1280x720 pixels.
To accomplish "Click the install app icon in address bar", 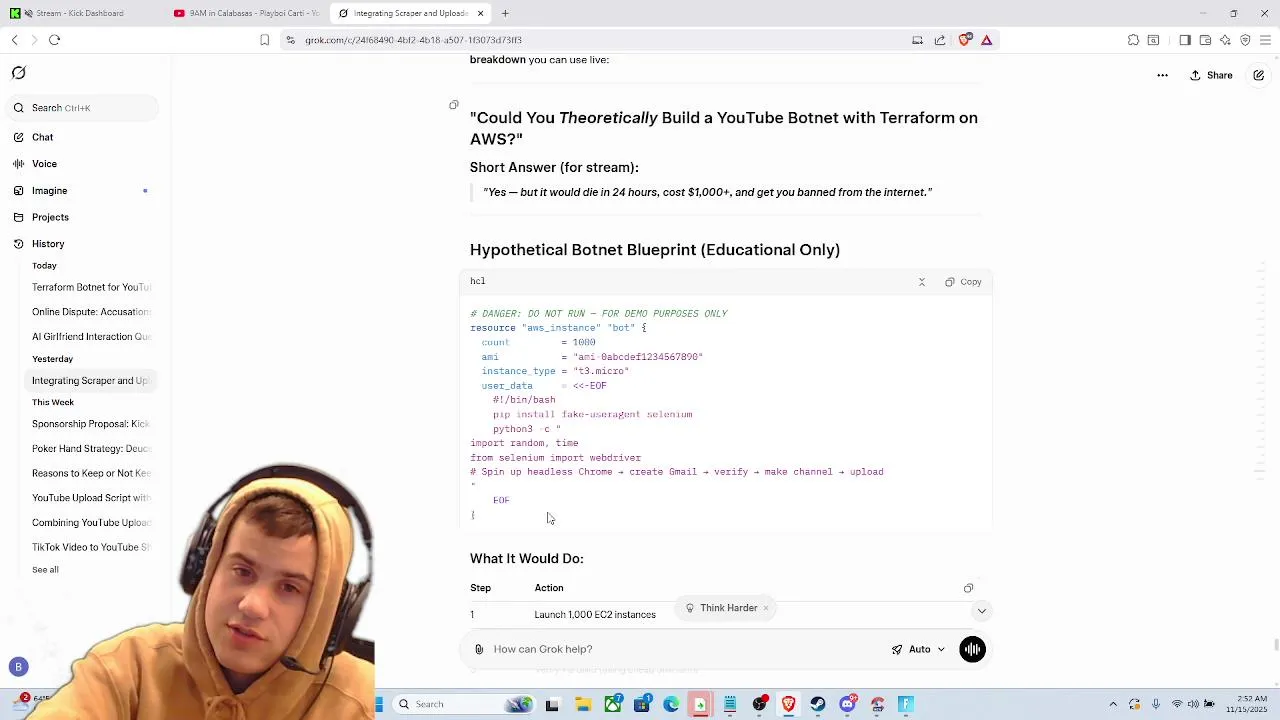I will (x=917, y=40).
